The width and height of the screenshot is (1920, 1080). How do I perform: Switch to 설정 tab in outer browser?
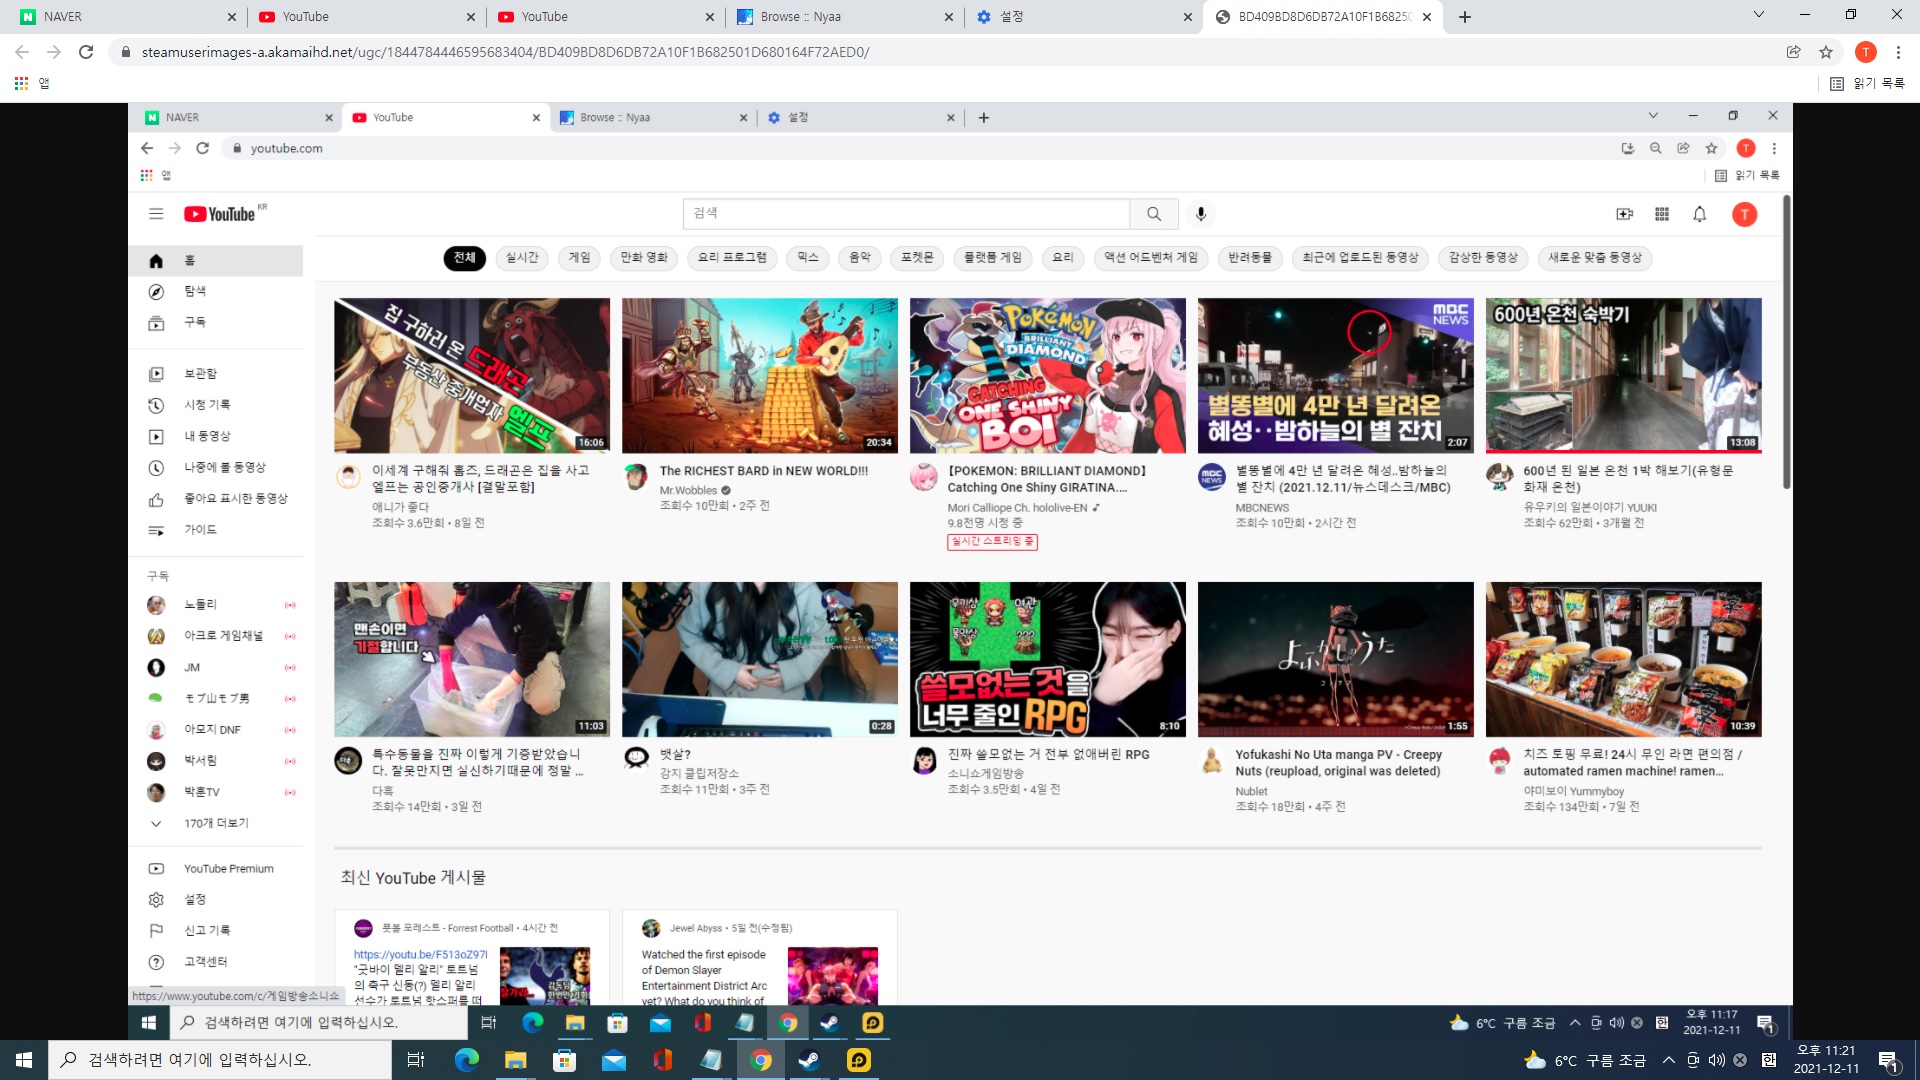(1084, 16)
